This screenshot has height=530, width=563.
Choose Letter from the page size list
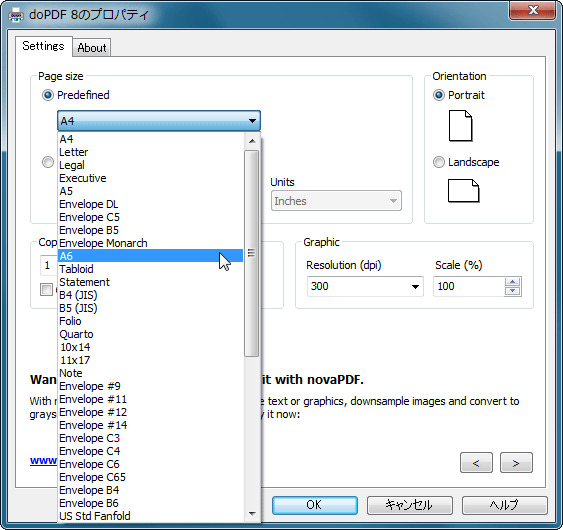150,152
